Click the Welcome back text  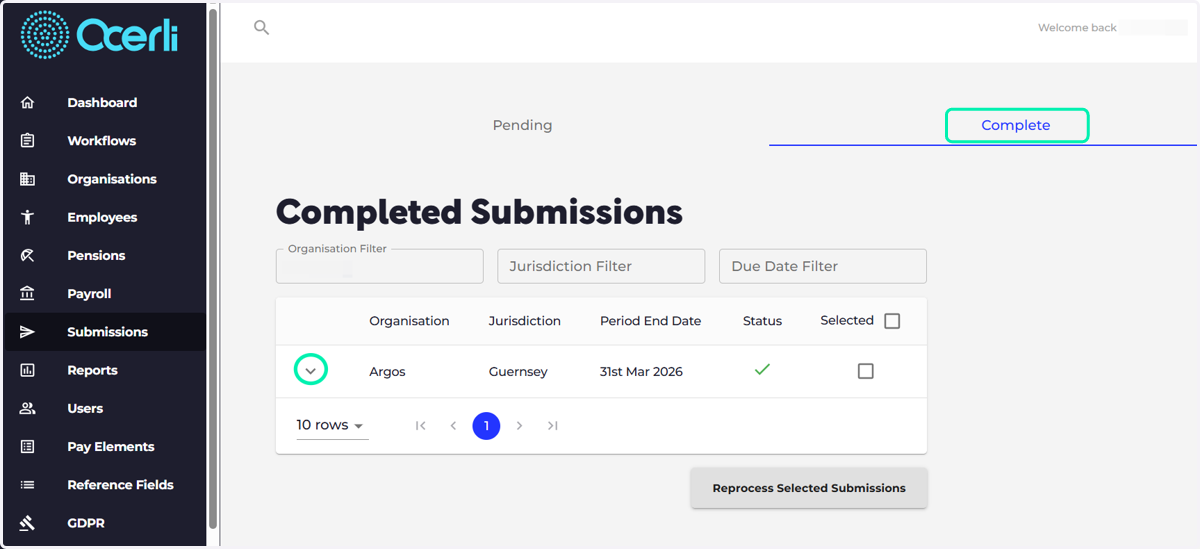pos(1077,28)
